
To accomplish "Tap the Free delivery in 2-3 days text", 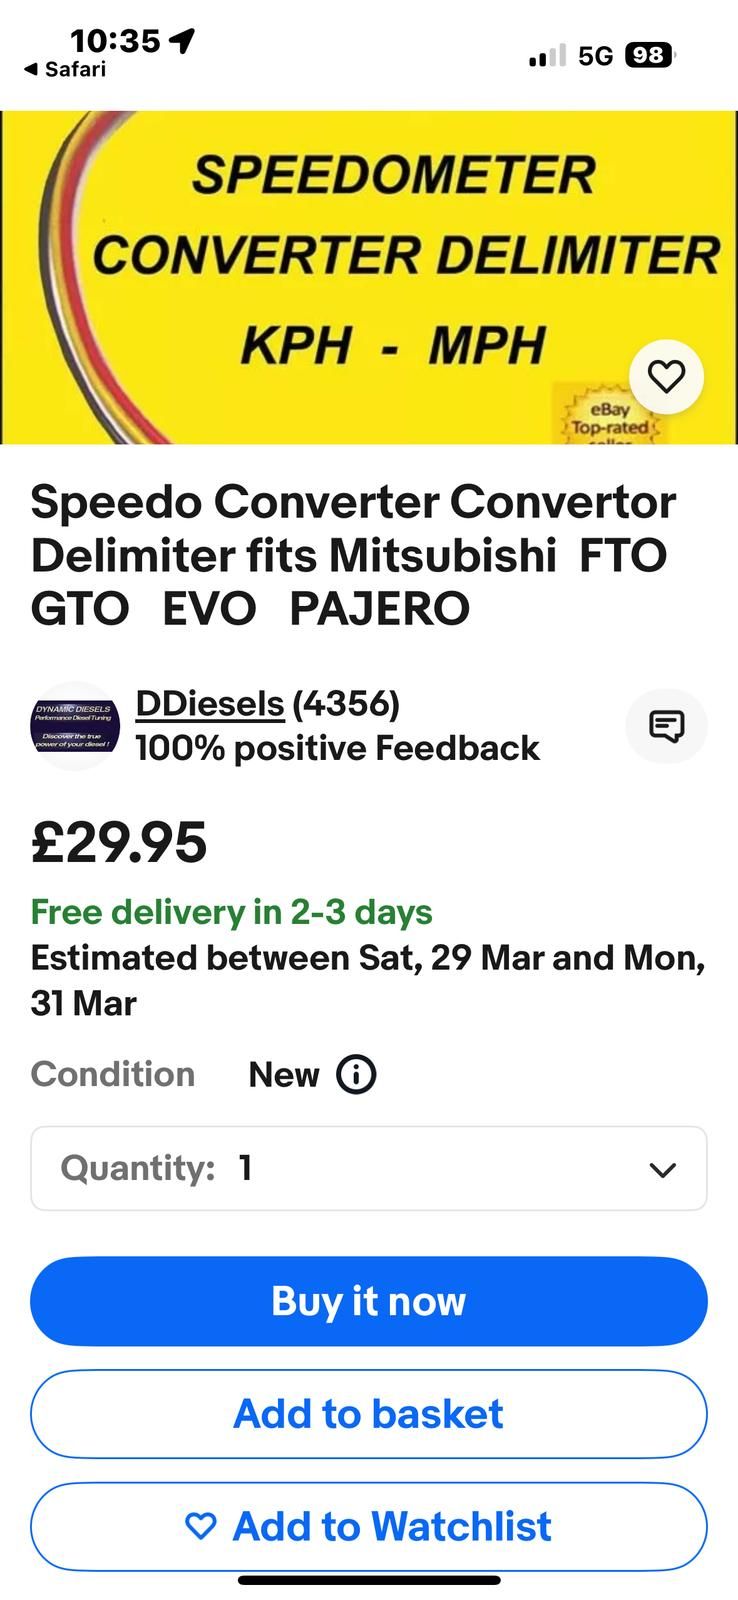I will pyautogui.click(x=232, y=912).
